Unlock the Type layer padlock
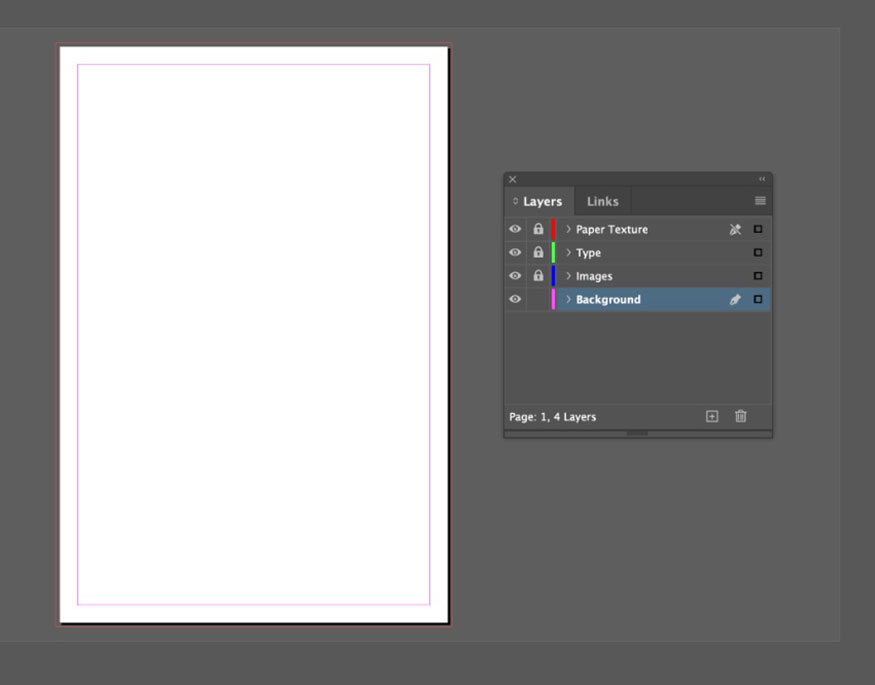The height and width of the screenshot is (685, 875). (538, 252)
